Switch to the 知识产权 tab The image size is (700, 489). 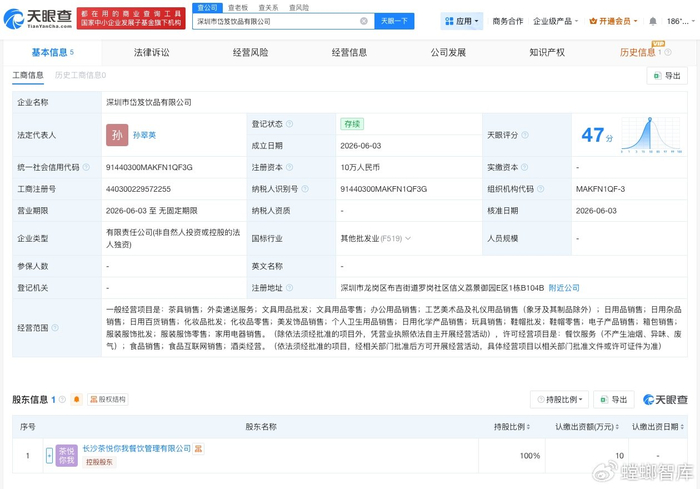pos(547,52)
